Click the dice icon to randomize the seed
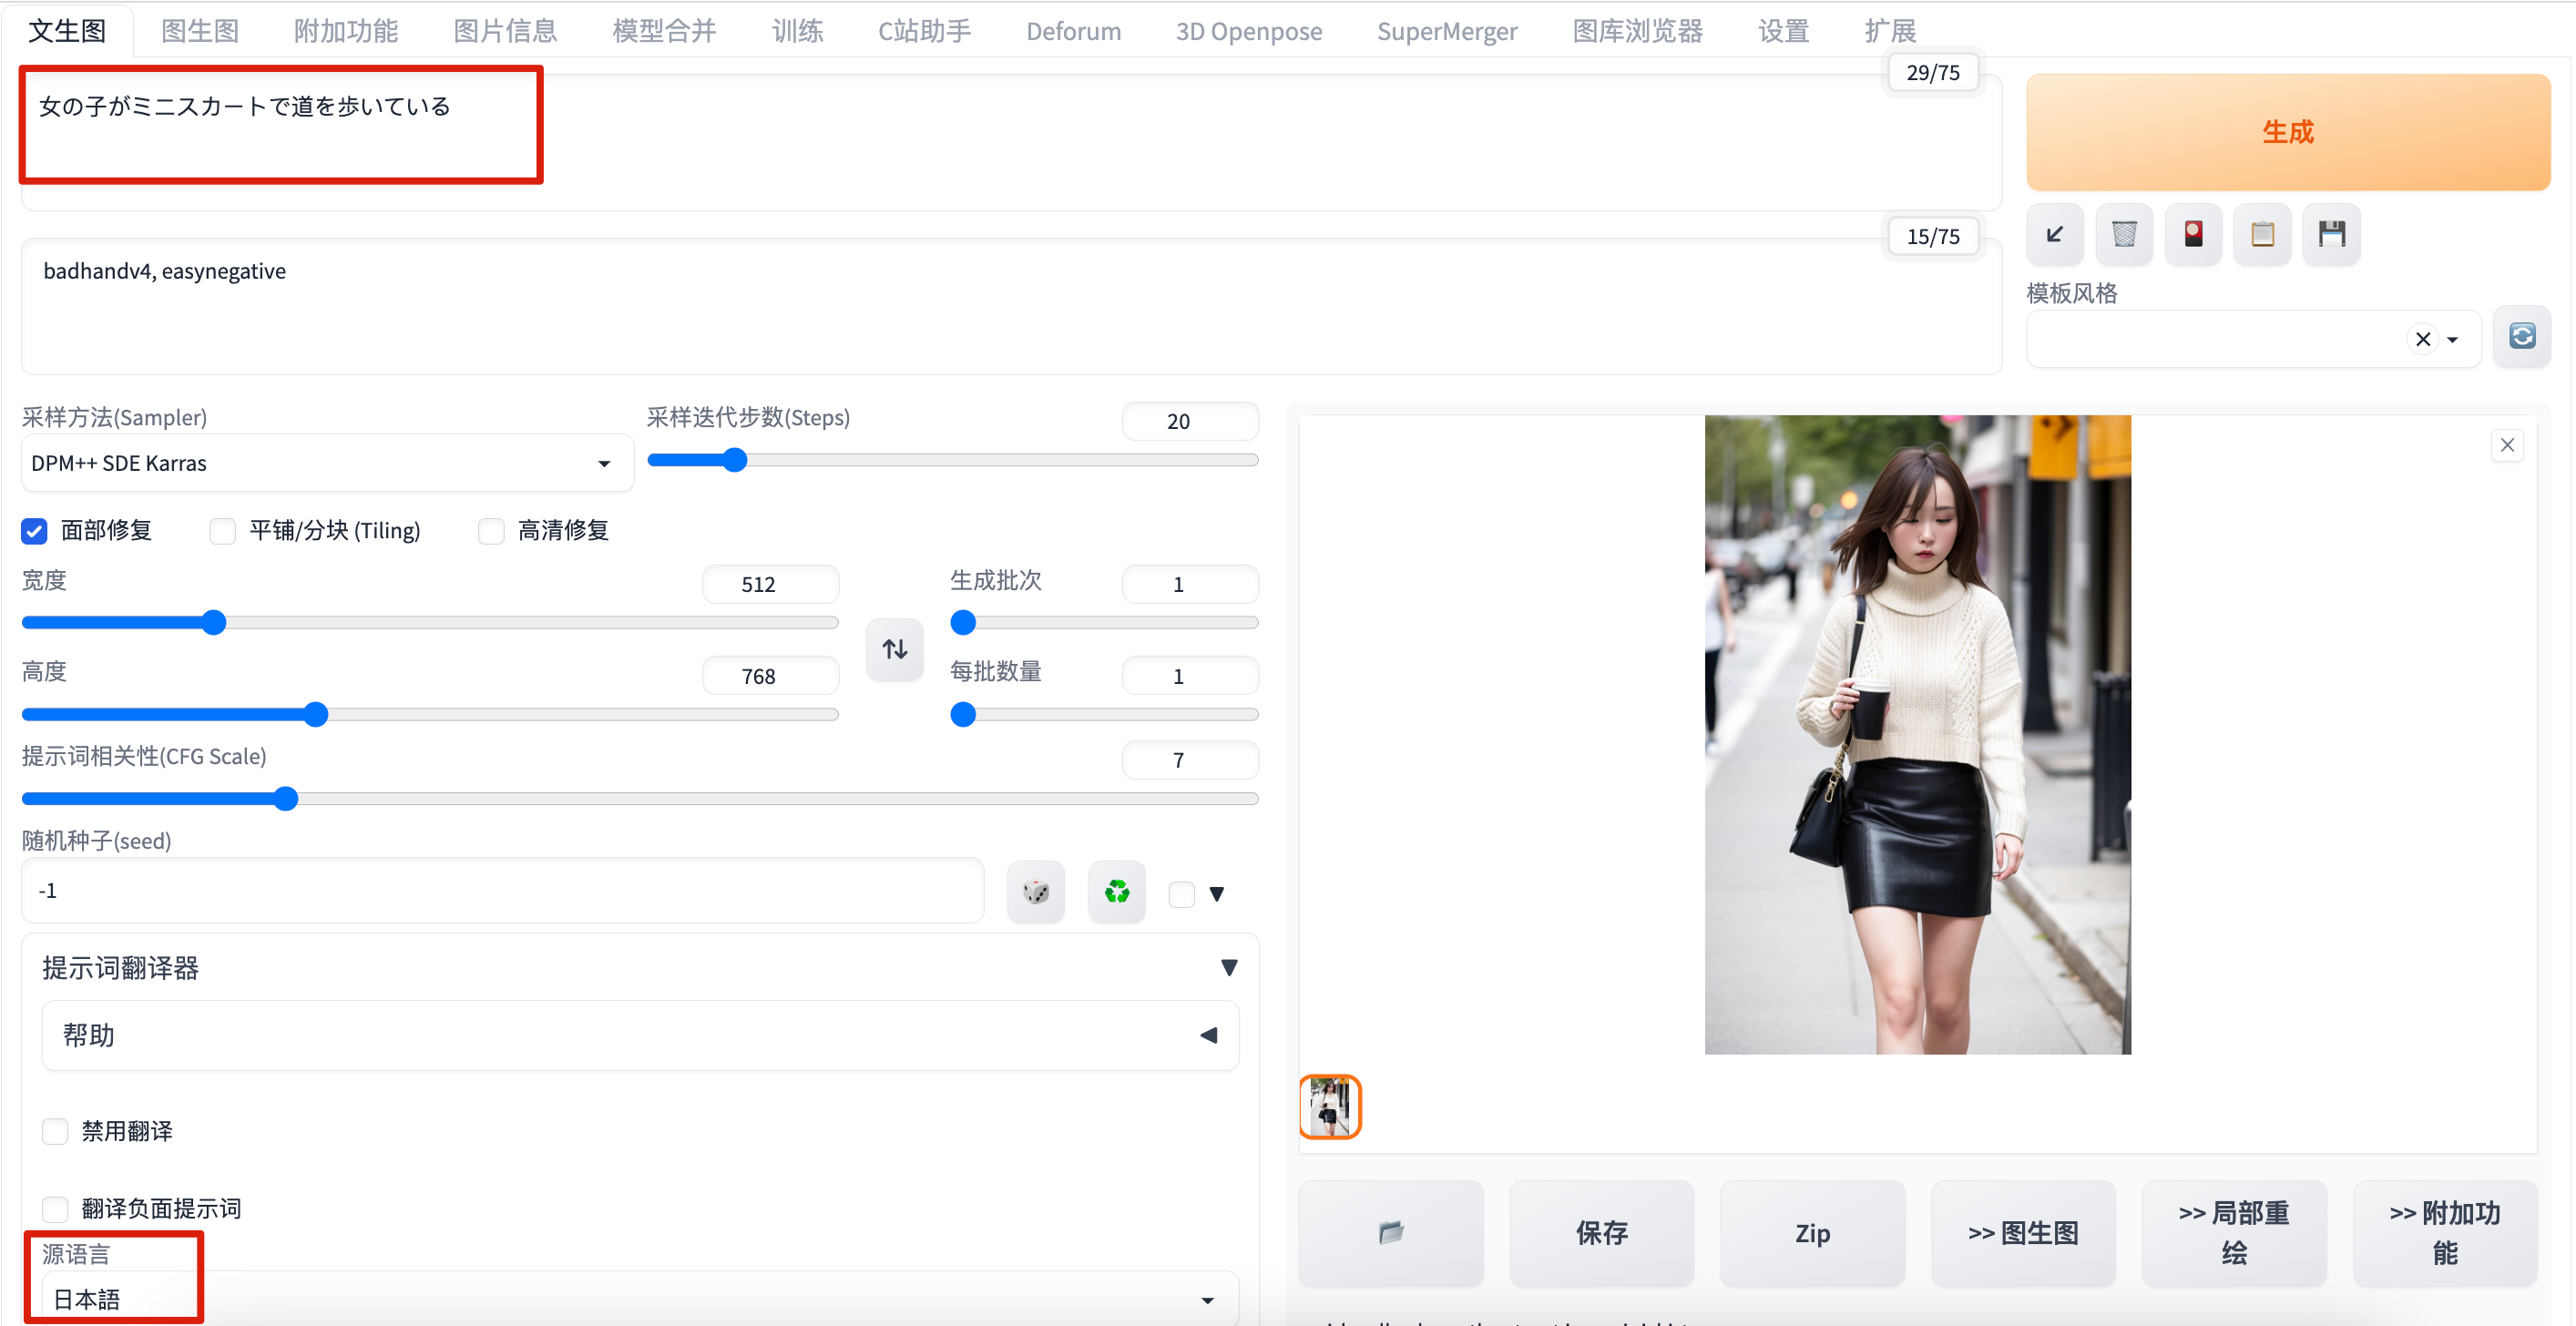 pos(1036,891)
